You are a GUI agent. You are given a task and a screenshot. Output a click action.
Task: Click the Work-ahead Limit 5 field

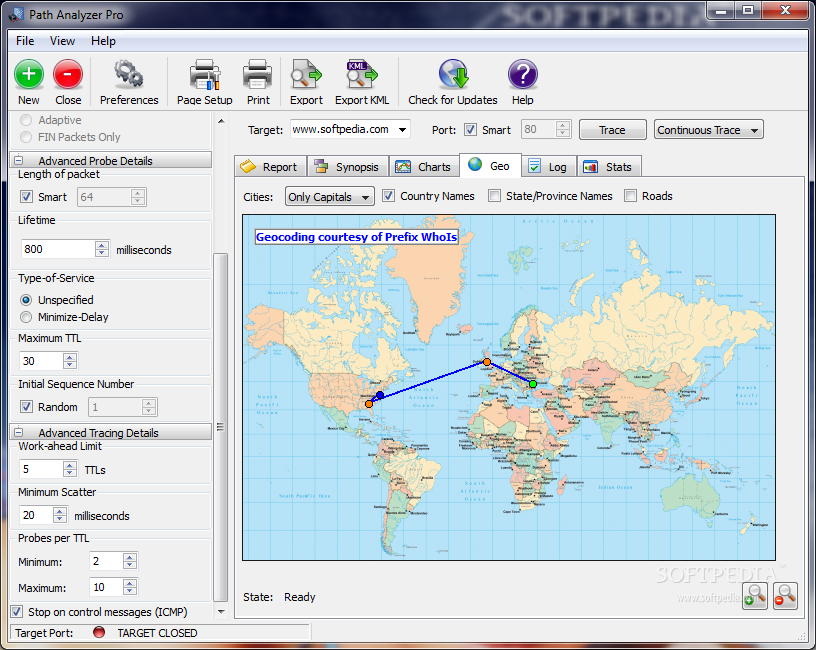[41, 469]
